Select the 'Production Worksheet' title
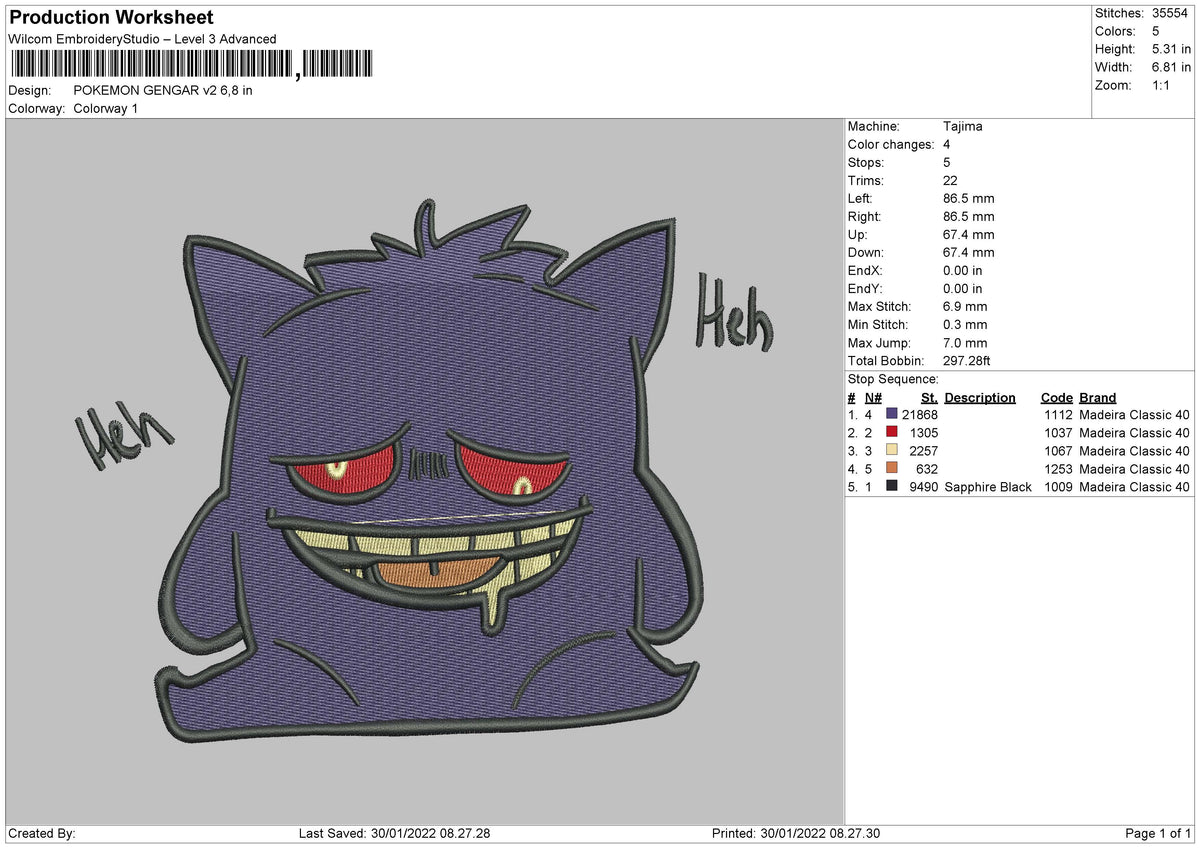1200x848 pixels. 111,18
